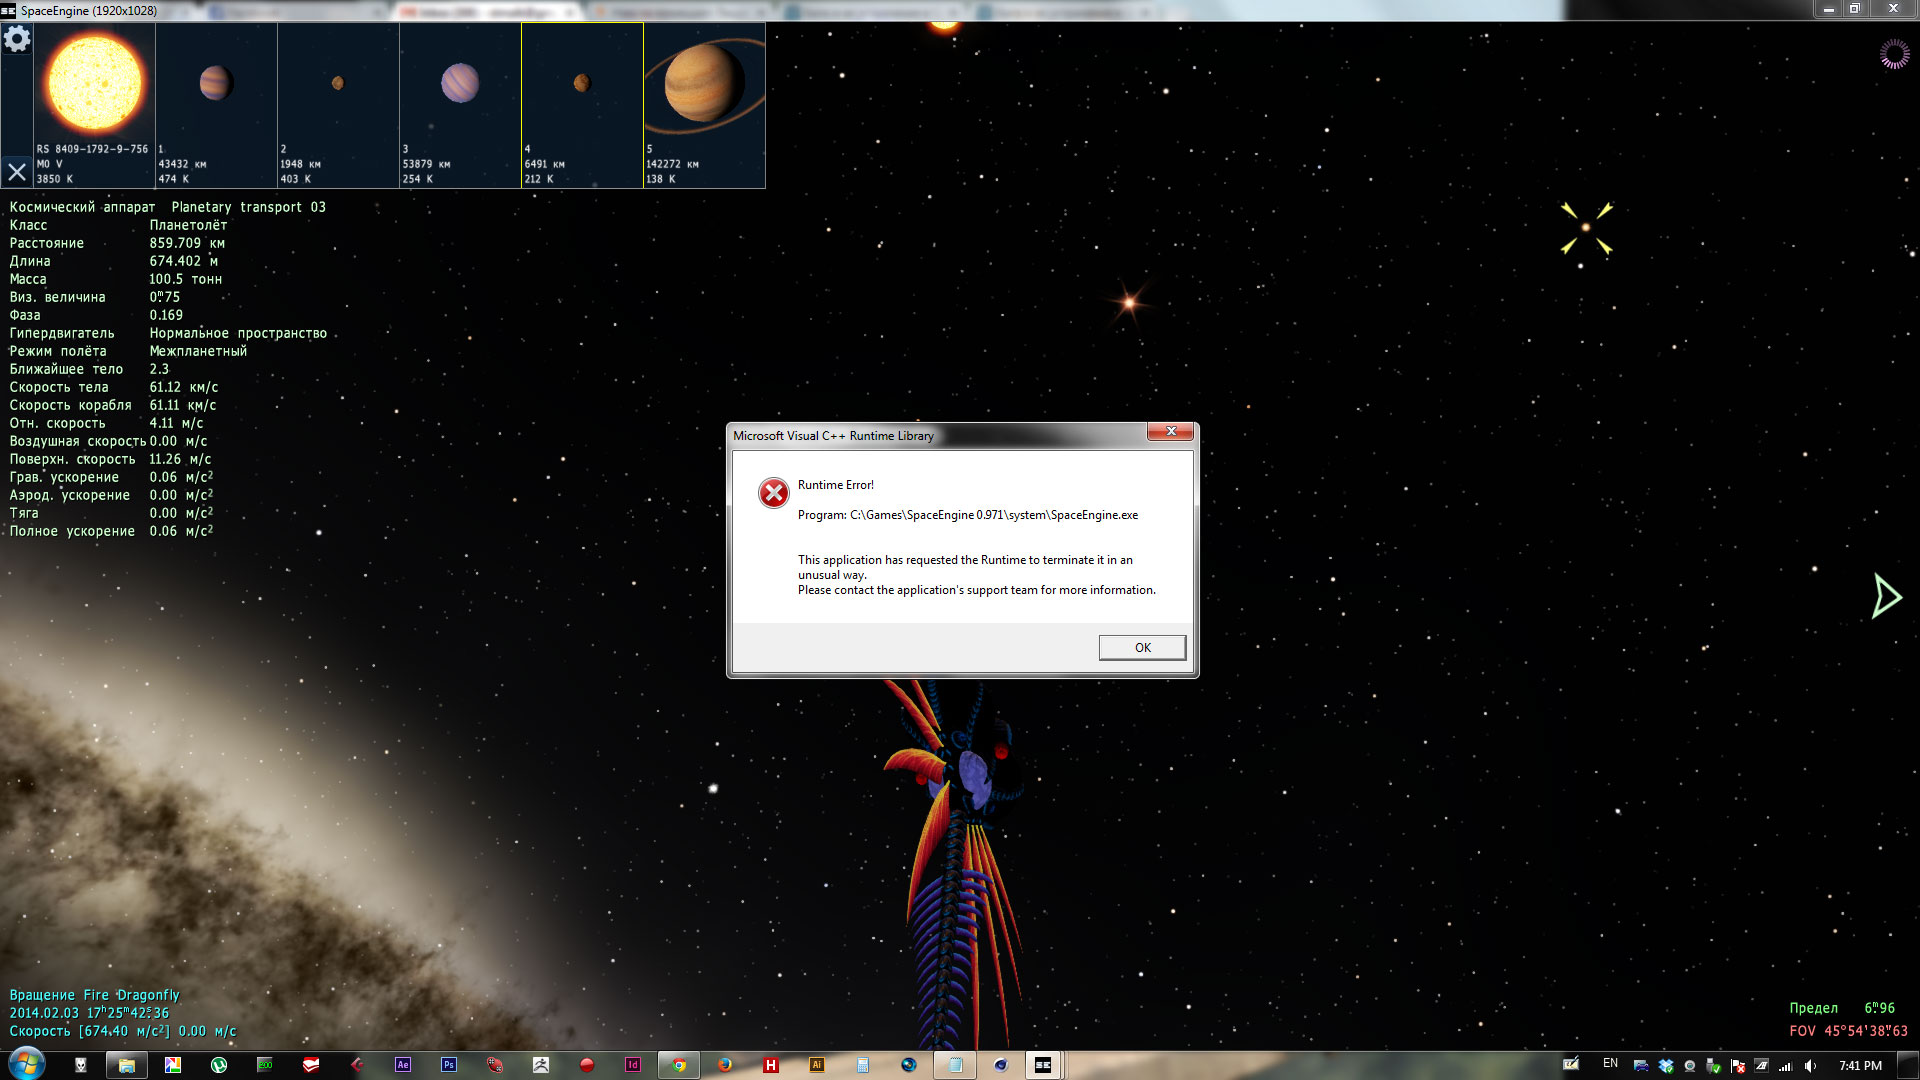Close the Microsoft Visual C++ Runtime Library dialog
The width and height of the screenshot is (1920, 1080).
point(1171,432)
